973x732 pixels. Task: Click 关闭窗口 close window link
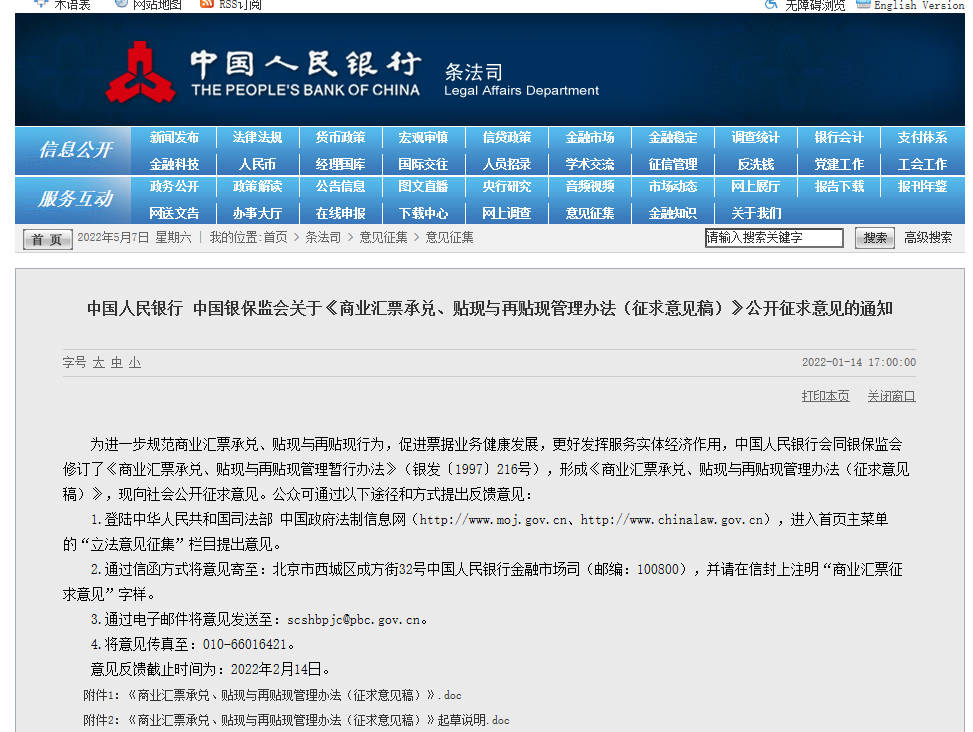(891, 396)
